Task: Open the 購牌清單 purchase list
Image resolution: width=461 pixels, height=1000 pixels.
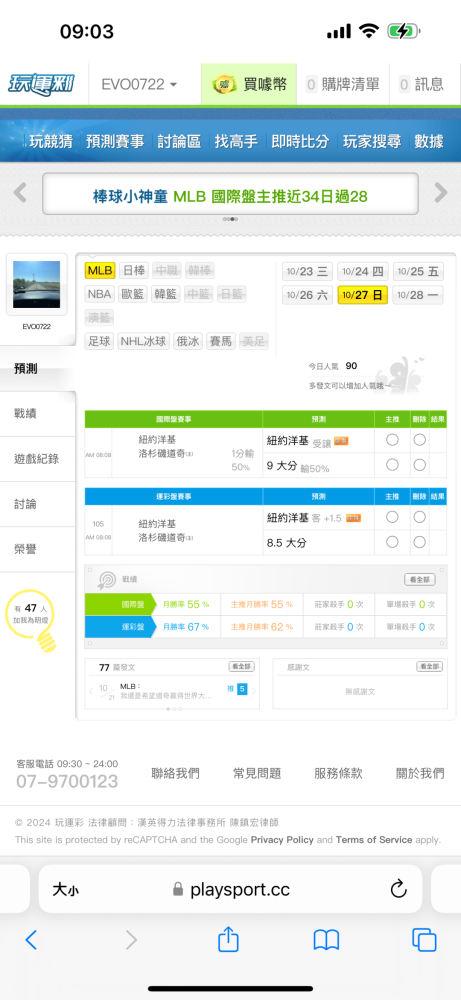Action: [x=342, y=84]
